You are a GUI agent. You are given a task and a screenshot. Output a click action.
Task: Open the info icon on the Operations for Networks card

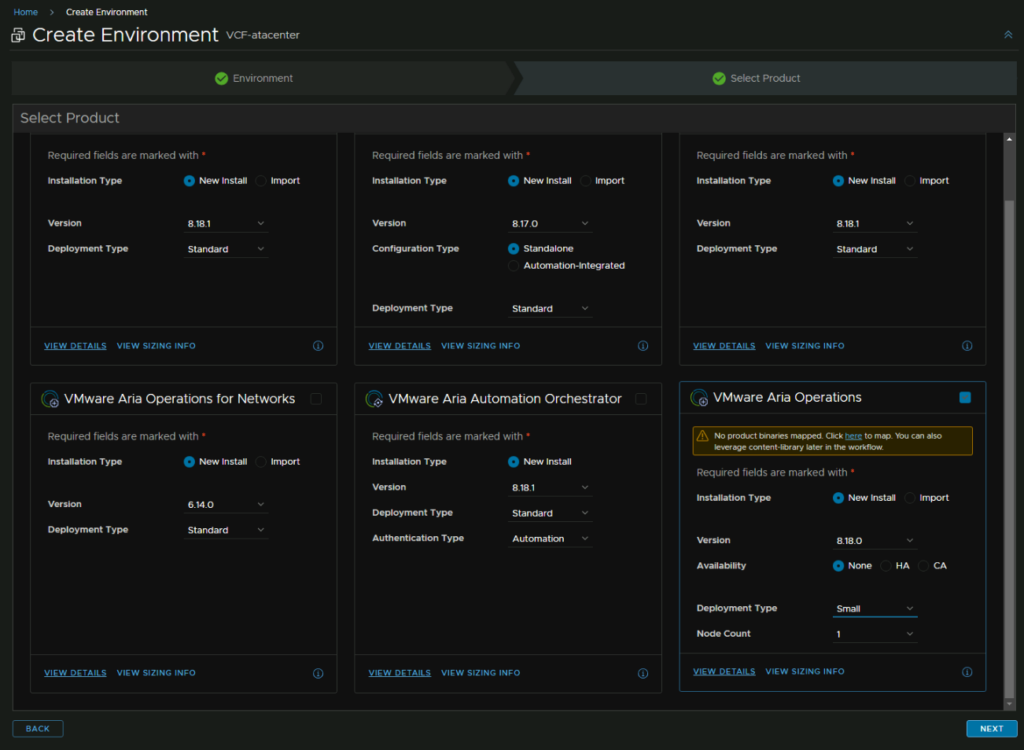coord(318,674)
